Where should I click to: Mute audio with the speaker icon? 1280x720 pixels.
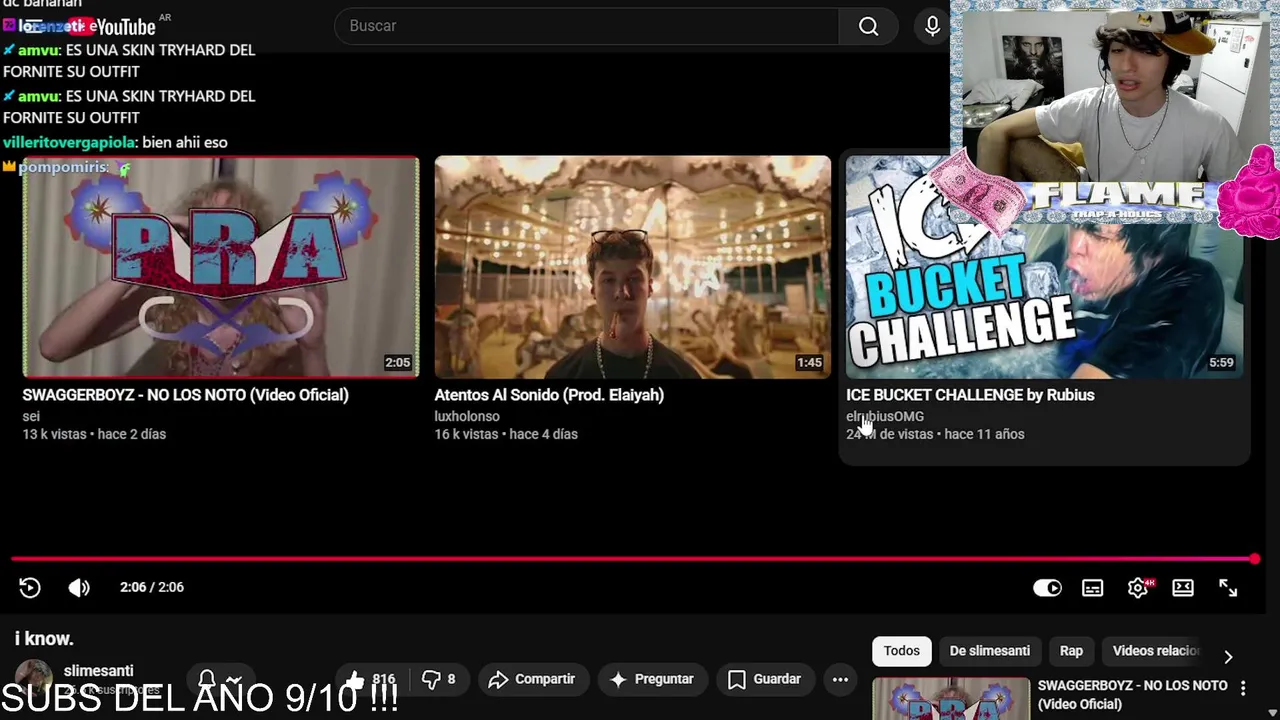pyautogui.click(x=79, y=587)
